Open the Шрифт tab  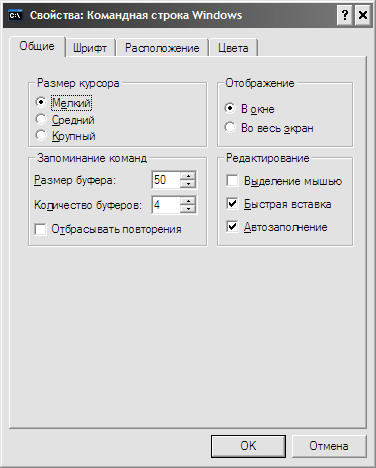tap(90, 48)
